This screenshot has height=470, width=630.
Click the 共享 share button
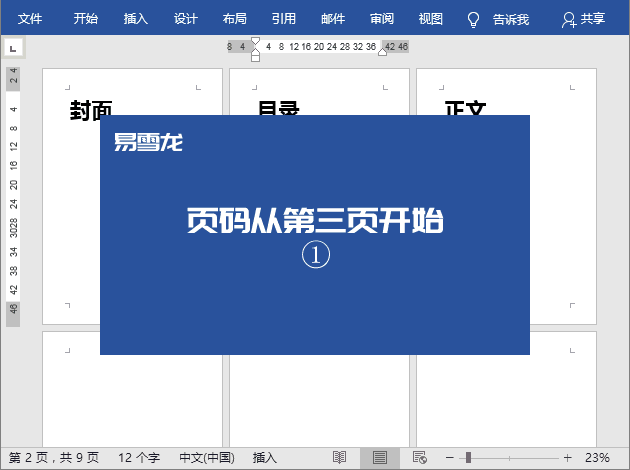(583, 19)
